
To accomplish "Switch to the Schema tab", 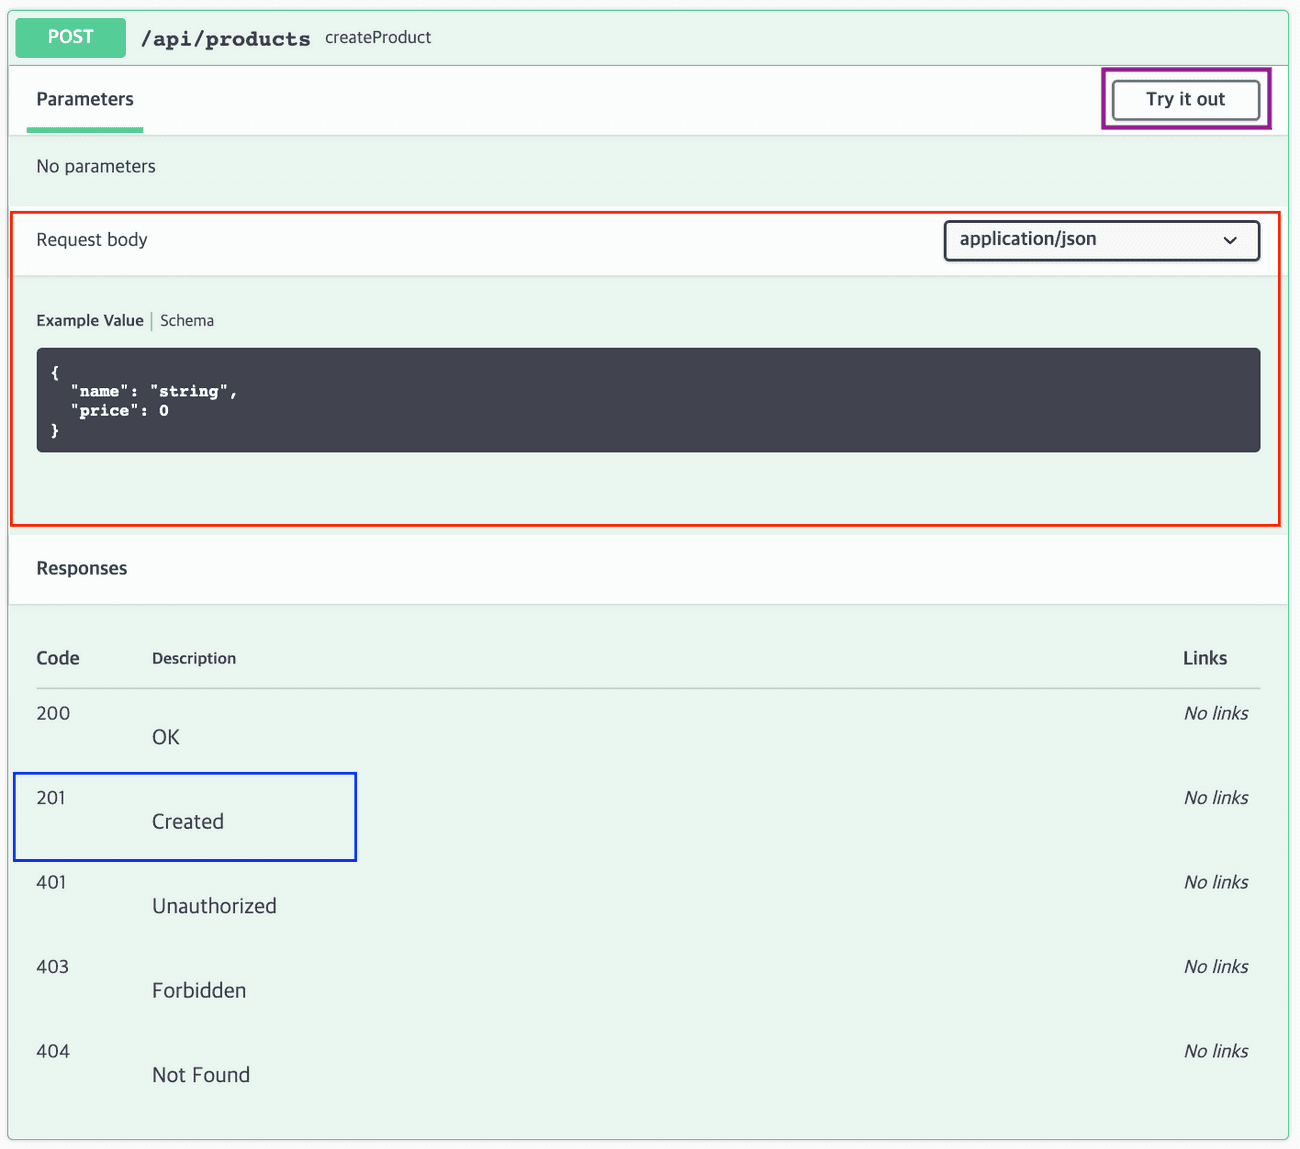I will (187, 321).
